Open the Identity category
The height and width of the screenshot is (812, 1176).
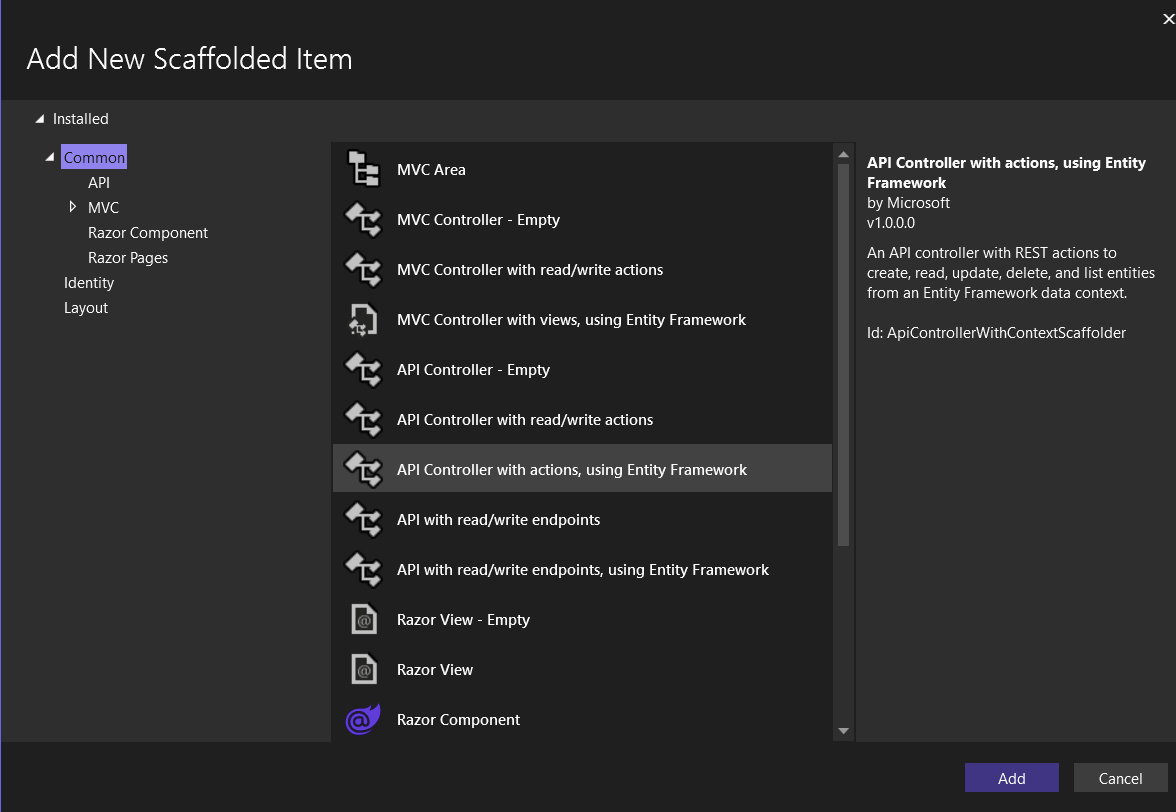click(88, 282)
